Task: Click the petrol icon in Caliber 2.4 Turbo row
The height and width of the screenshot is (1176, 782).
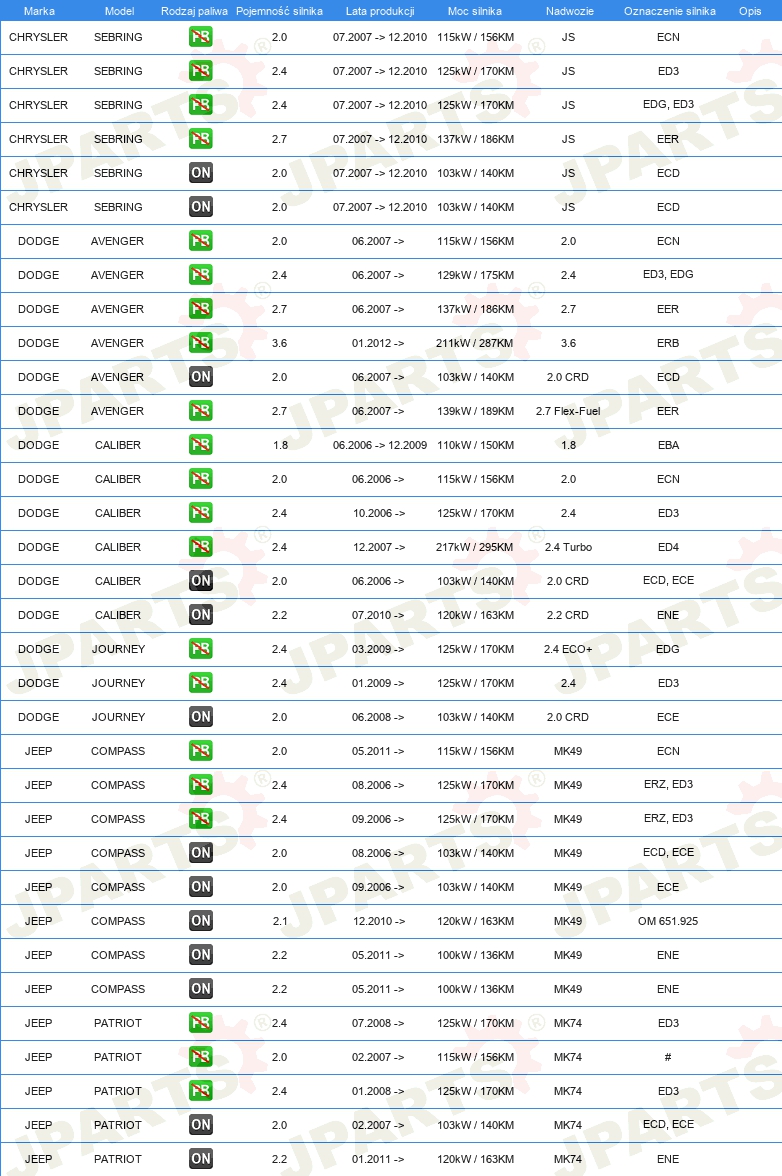Action: pos(200,547)
